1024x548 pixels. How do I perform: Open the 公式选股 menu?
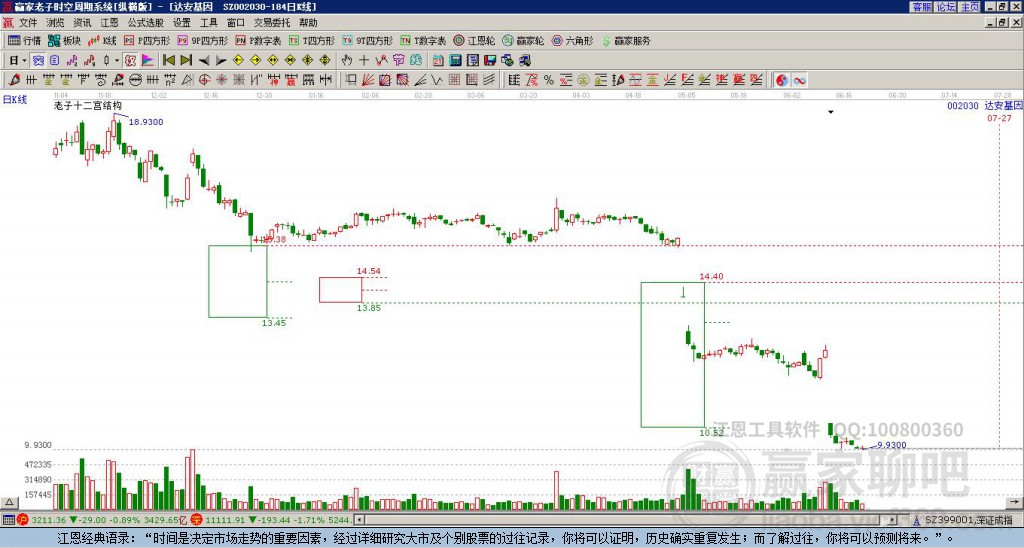pyautogui.click(x=146, y=23)
